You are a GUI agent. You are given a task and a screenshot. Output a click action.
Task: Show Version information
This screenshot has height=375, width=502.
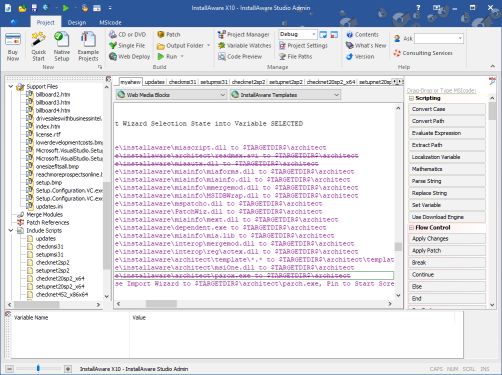pyautogui.click(x=360, y=56)
